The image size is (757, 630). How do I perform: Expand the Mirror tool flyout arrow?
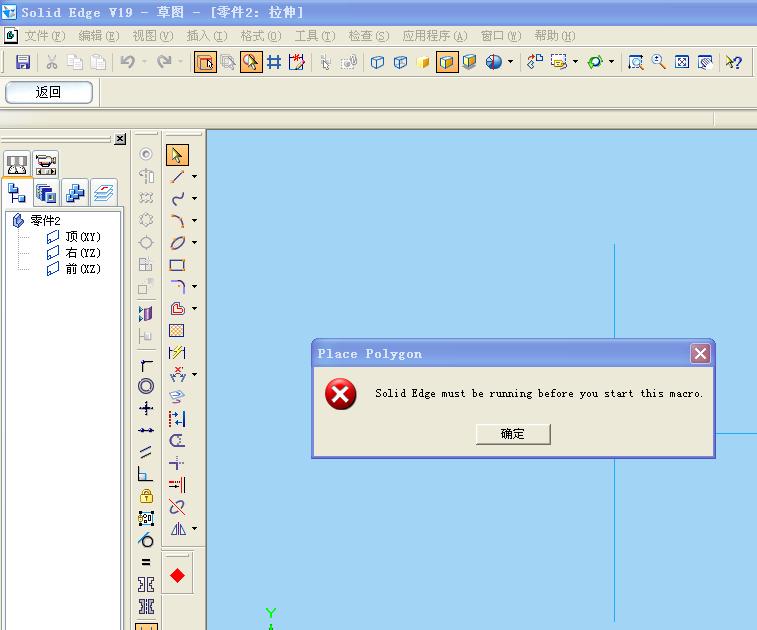pos(195,528)
